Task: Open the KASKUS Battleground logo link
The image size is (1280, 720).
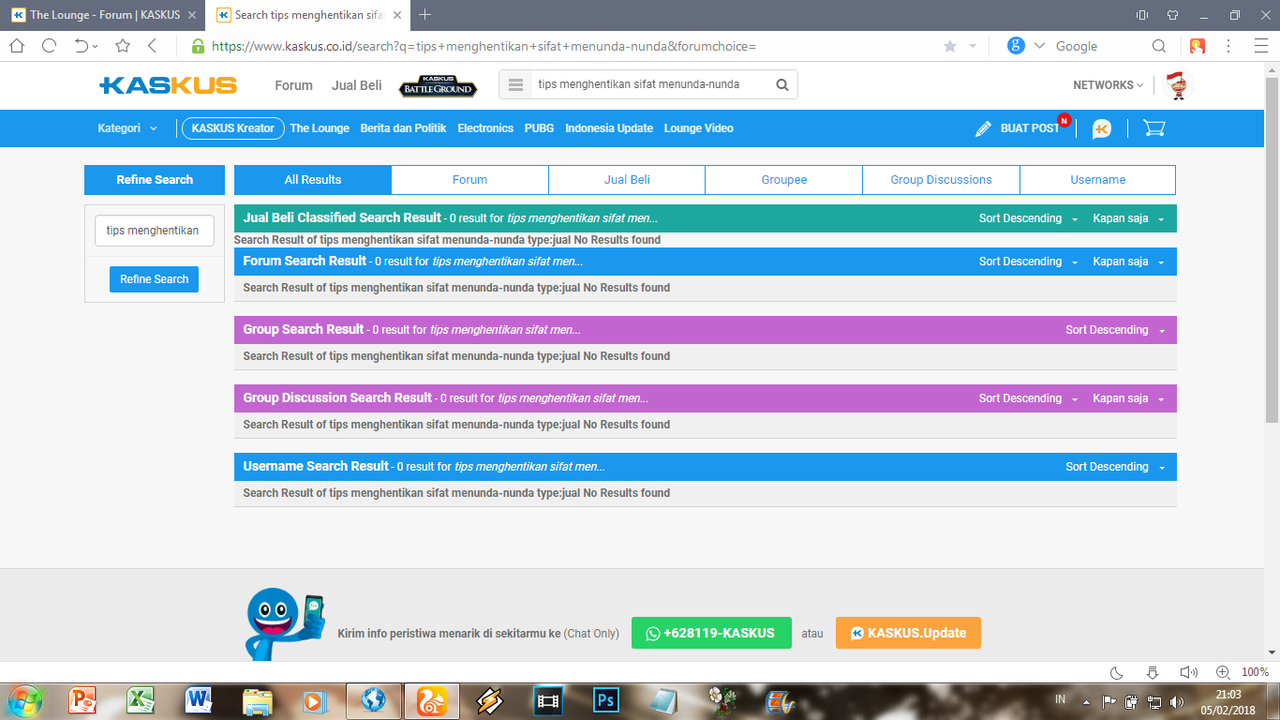Action: 437,85
